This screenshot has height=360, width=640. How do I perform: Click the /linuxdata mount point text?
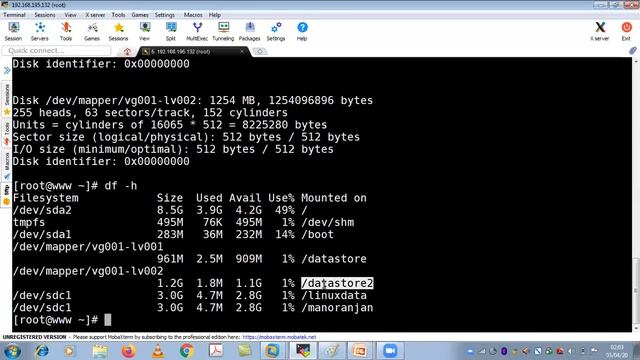point(334,296)
